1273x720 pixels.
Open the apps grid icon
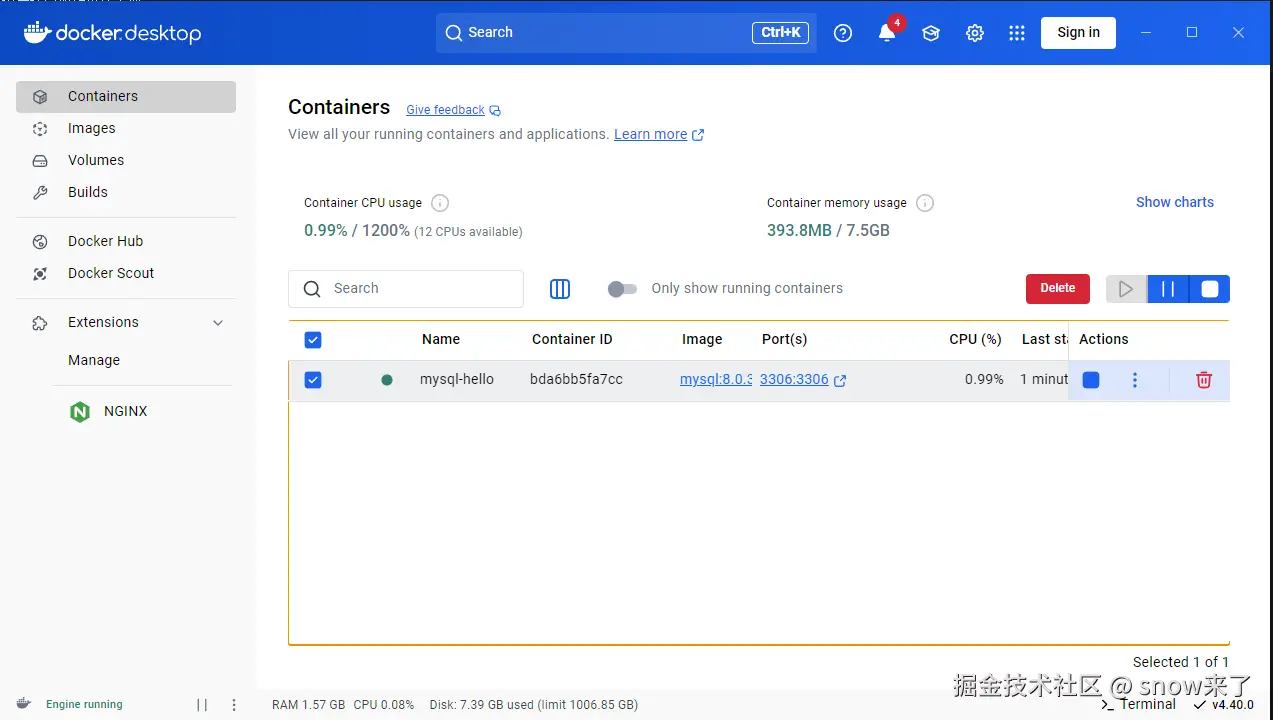pos(1017,33)
